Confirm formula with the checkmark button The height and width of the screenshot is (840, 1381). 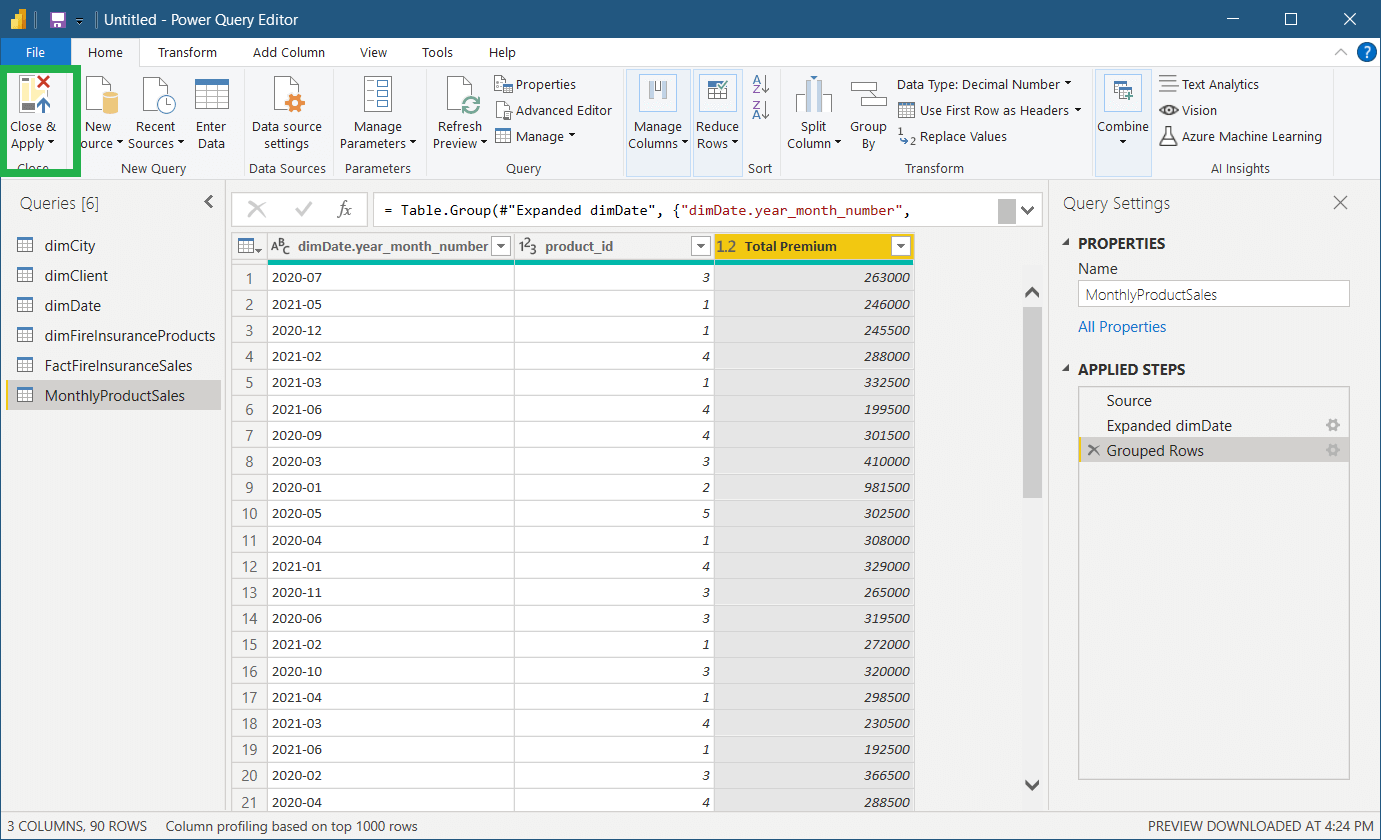coord(303,209)
